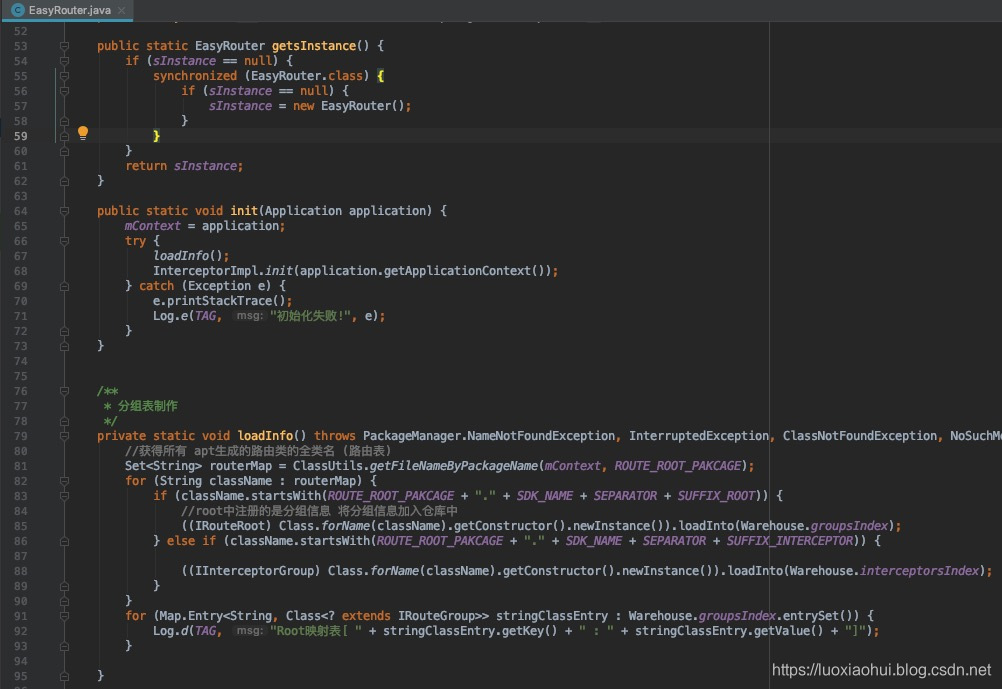Collapse for loop fold marker at line 91
The width and height of the screenshot is (1002, 689).
pos(65,616)
